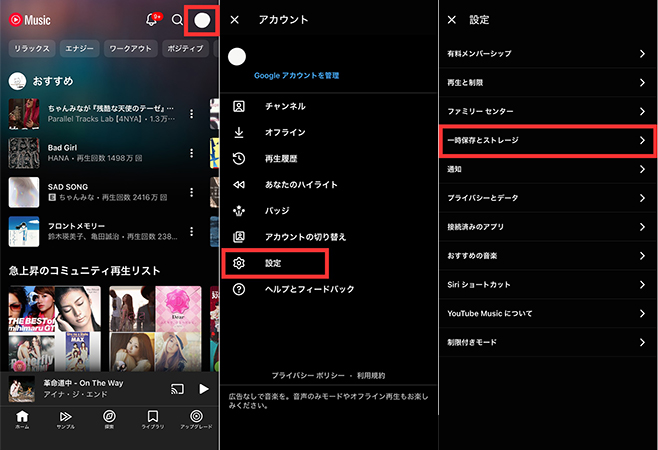Go to the ホーム tab
This screenshot has width=658, height=450.
pos(22,419)
